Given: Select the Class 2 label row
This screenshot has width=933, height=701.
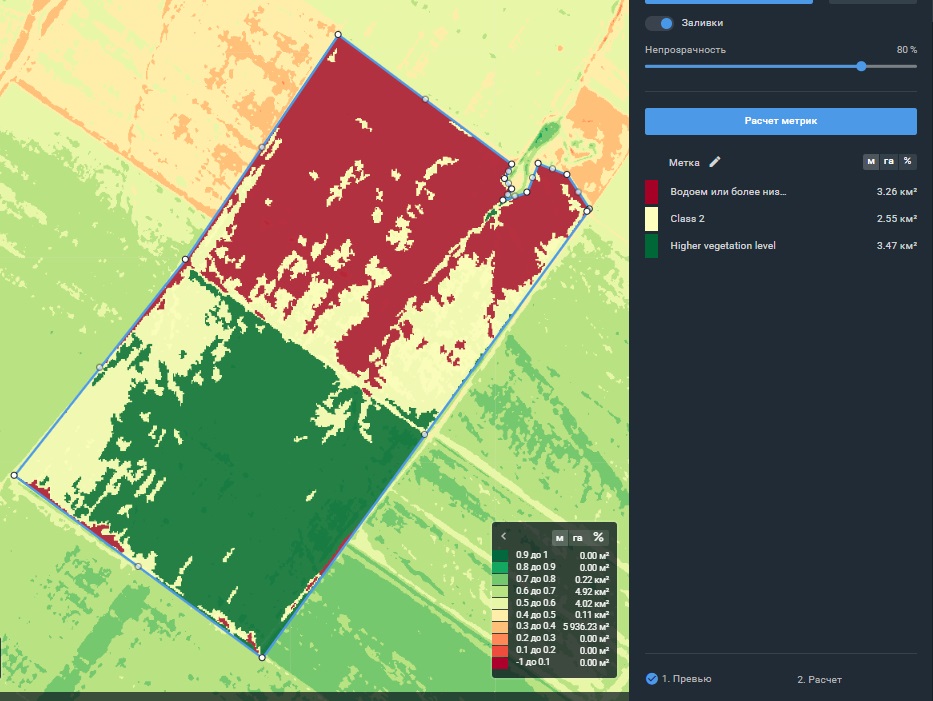Looking at the screenshot, I should (691, 218).
